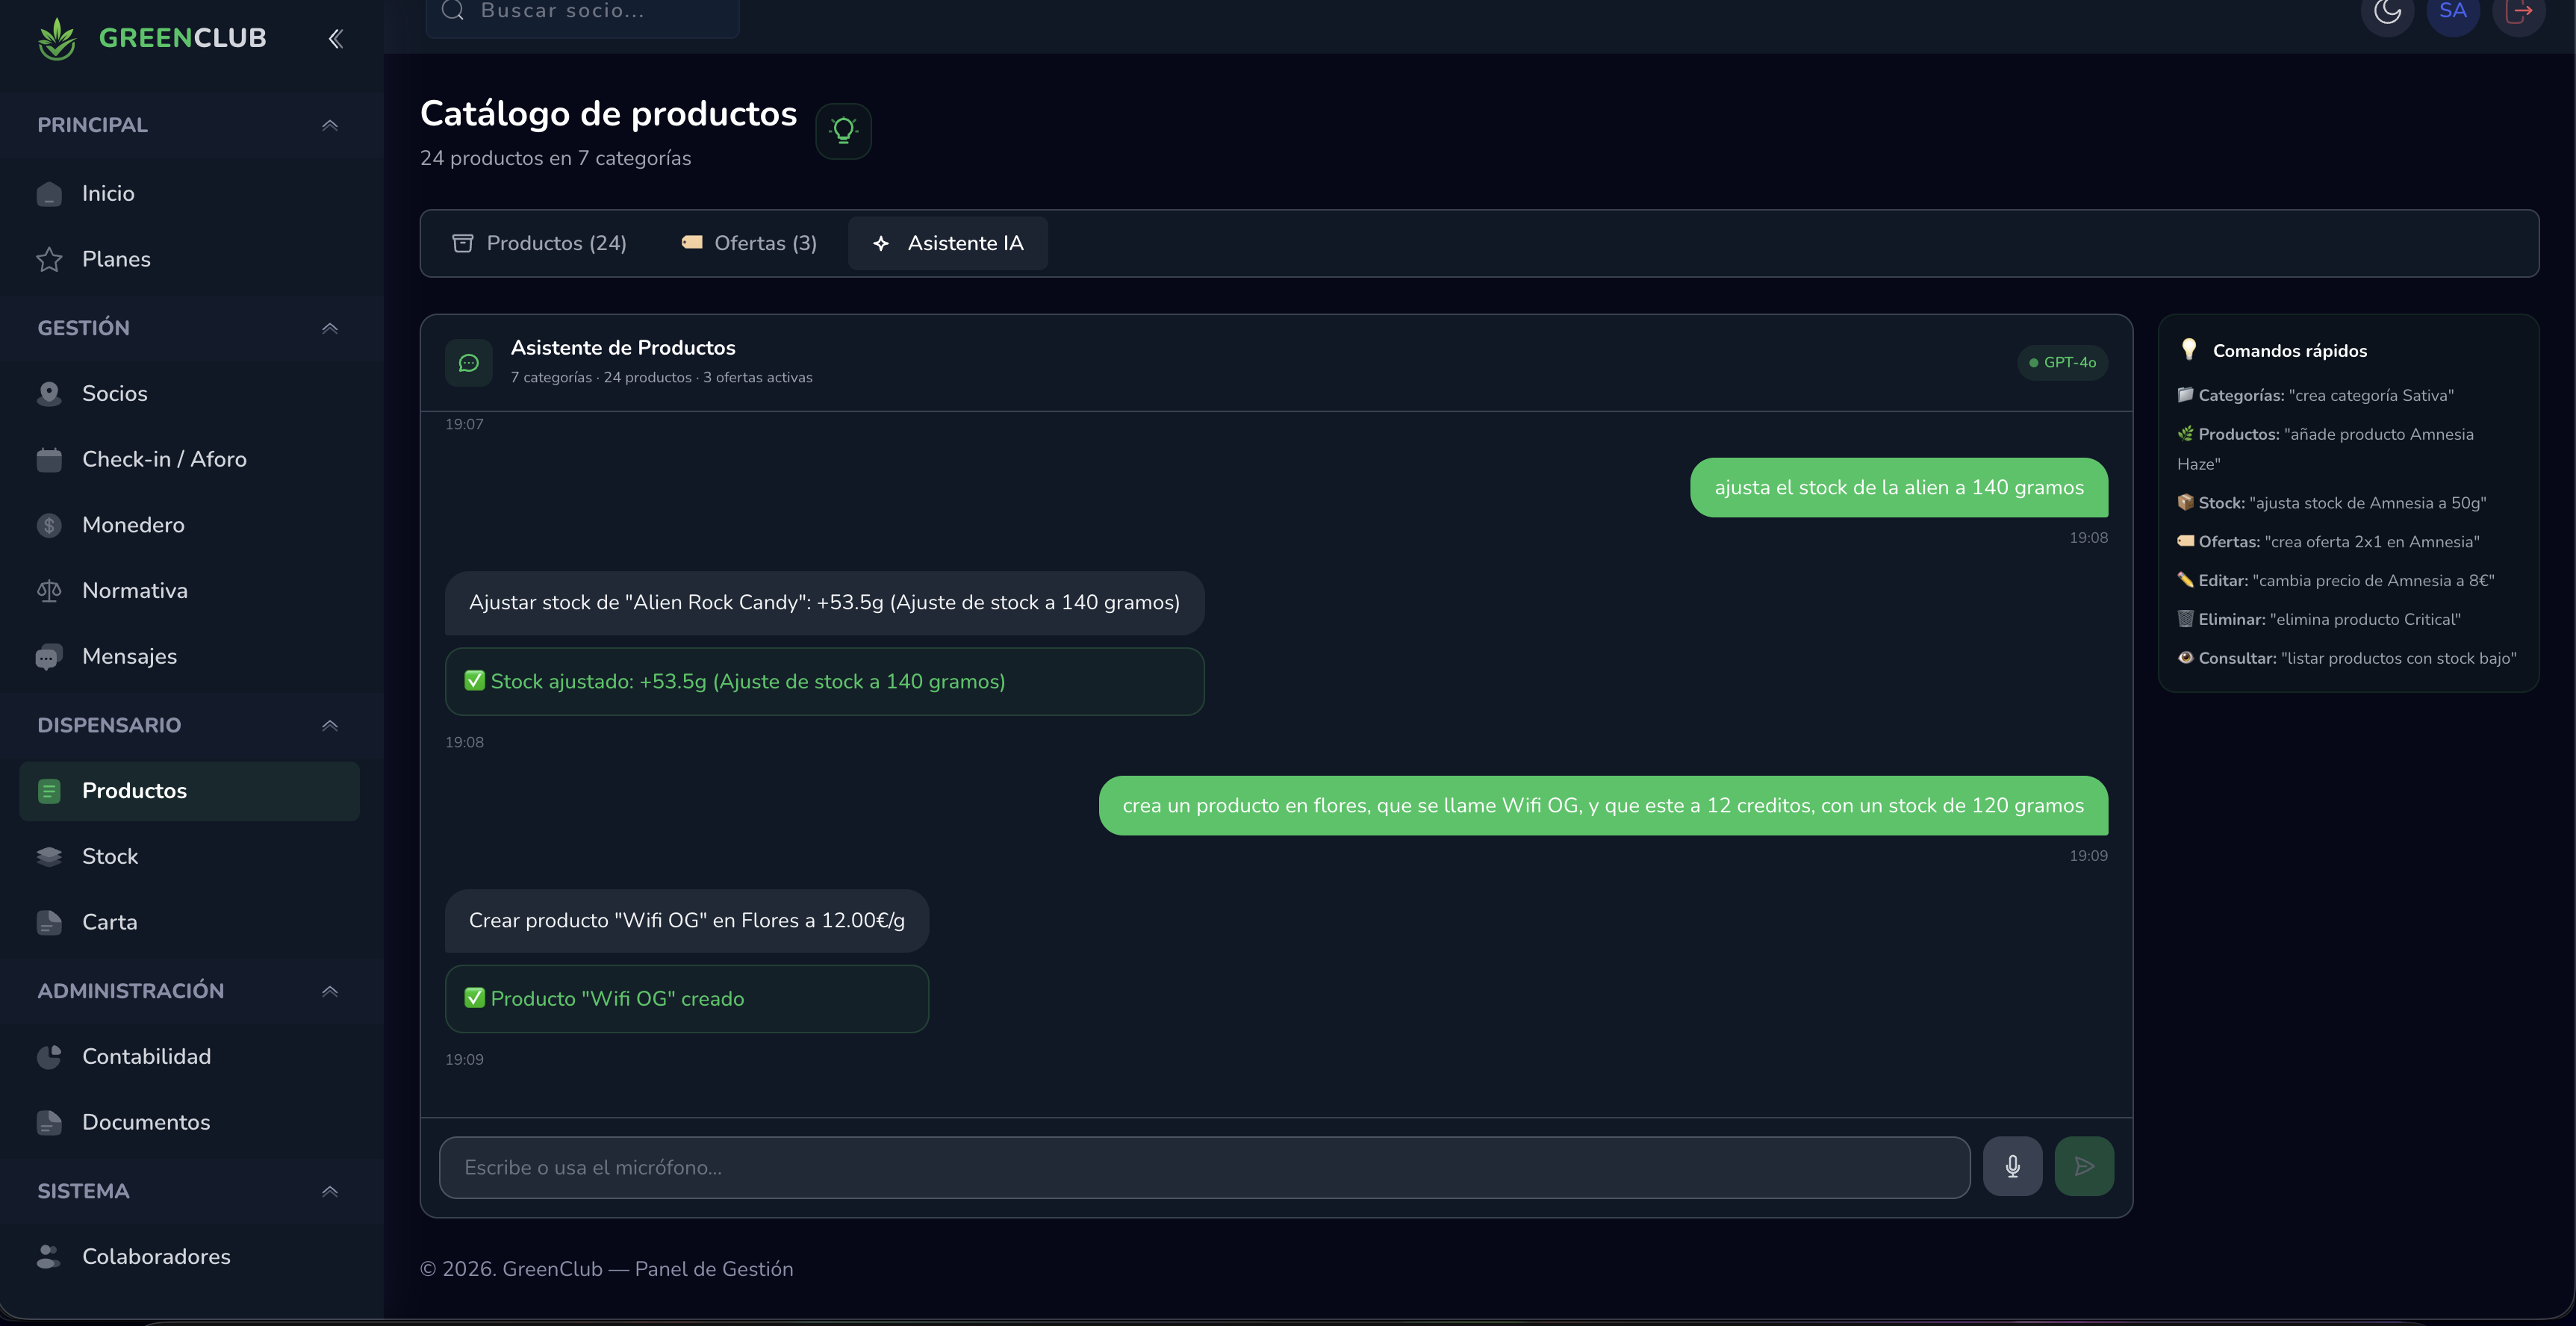Open Monedero from the sidebar icon

tap(50, 524)
